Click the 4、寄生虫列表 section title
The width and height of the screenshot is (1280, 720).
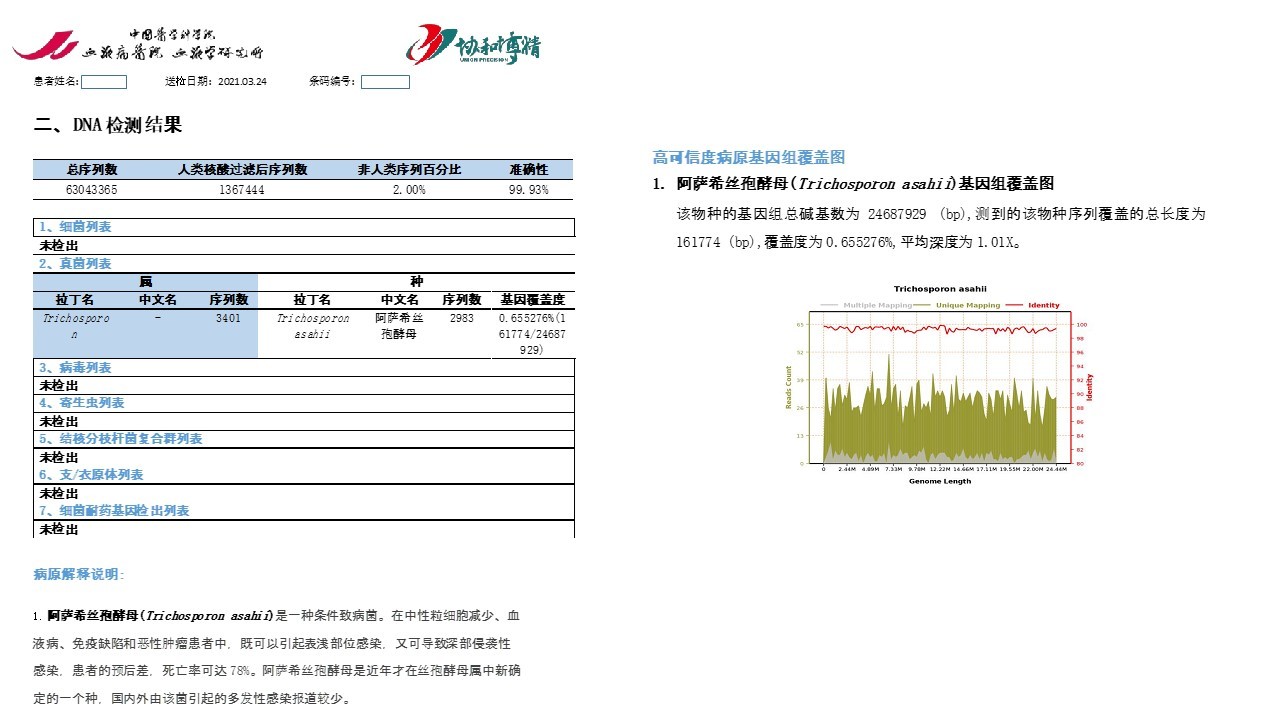pos(81,403)
